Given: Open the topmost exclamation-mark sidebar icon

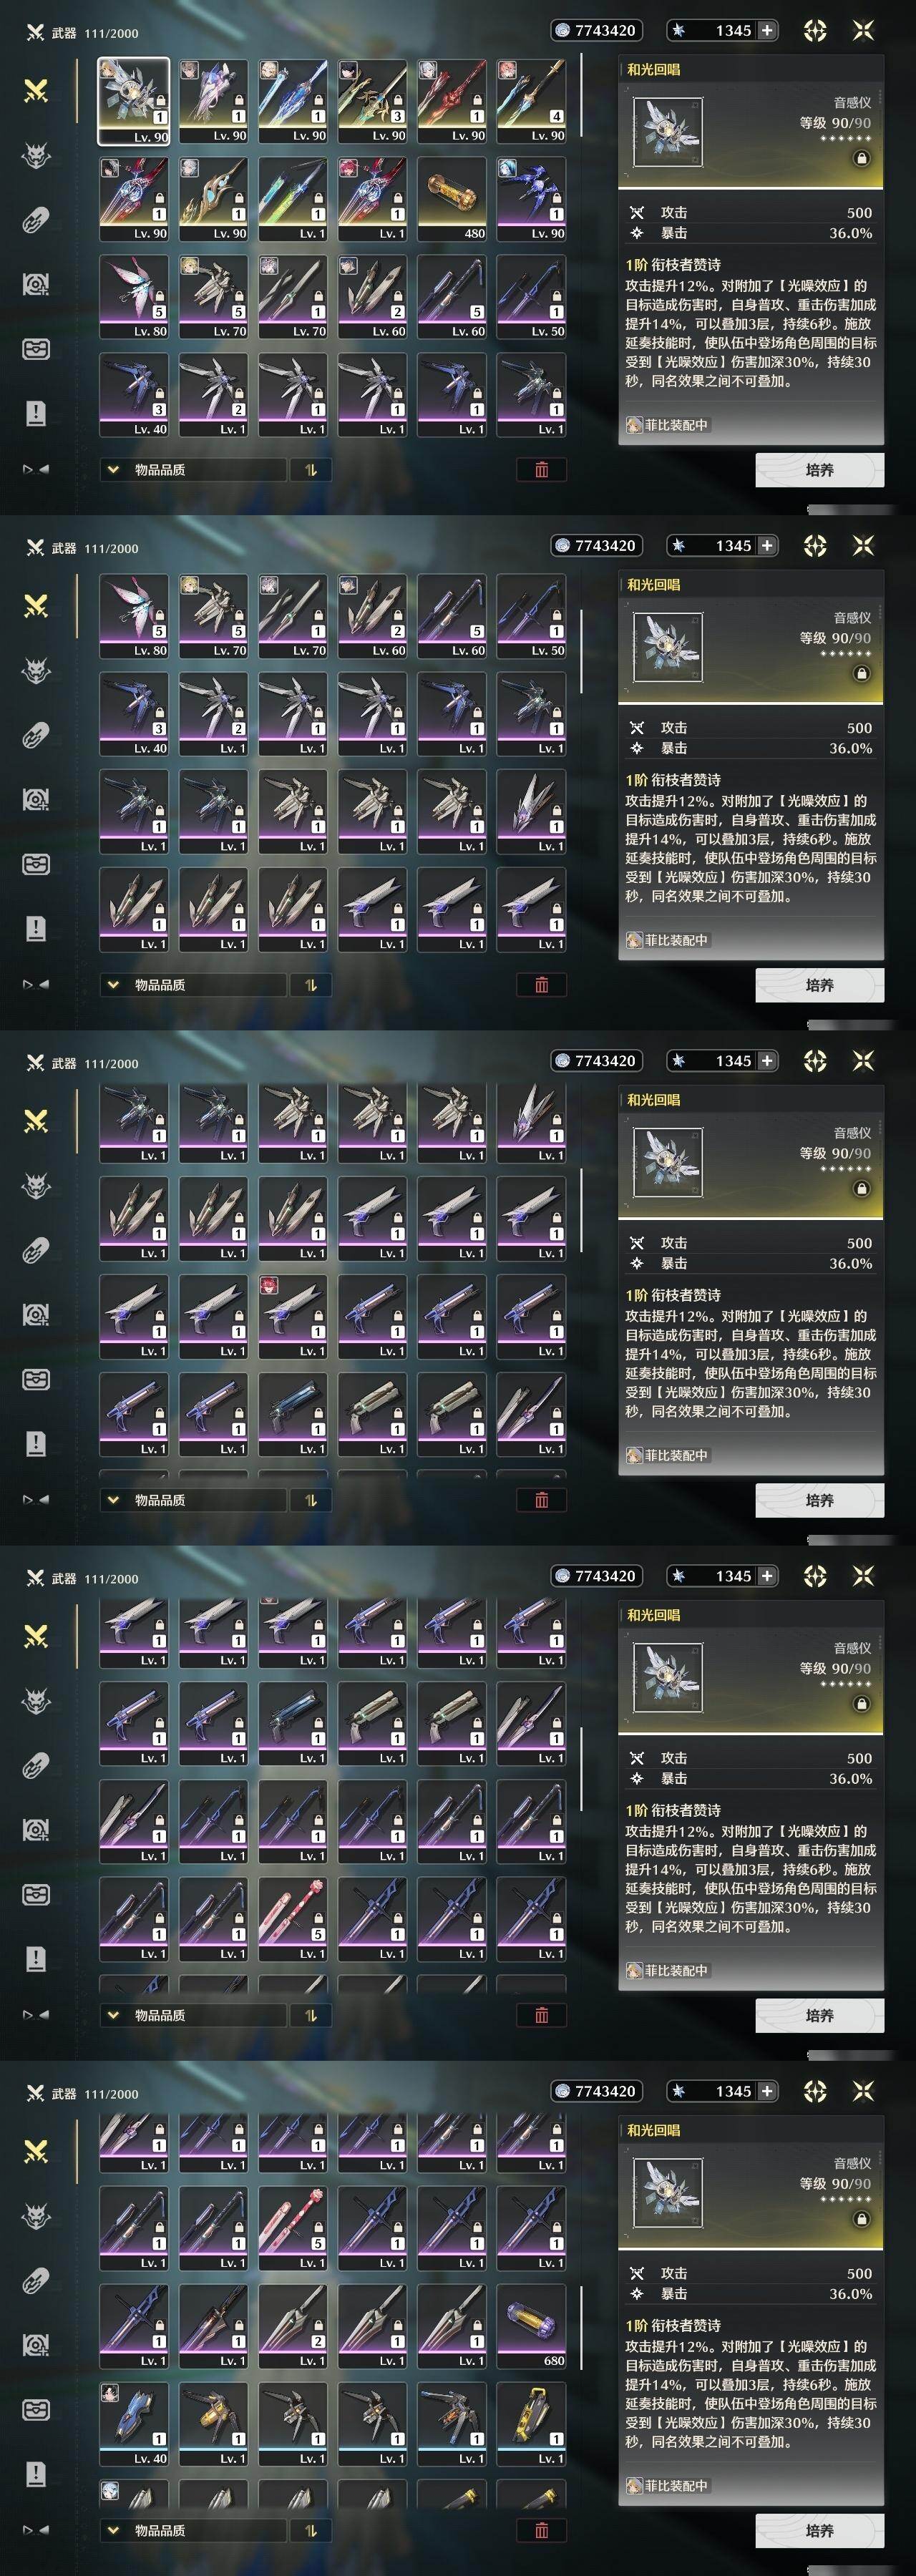Looking at the screenshot, I should coord(36,412).
